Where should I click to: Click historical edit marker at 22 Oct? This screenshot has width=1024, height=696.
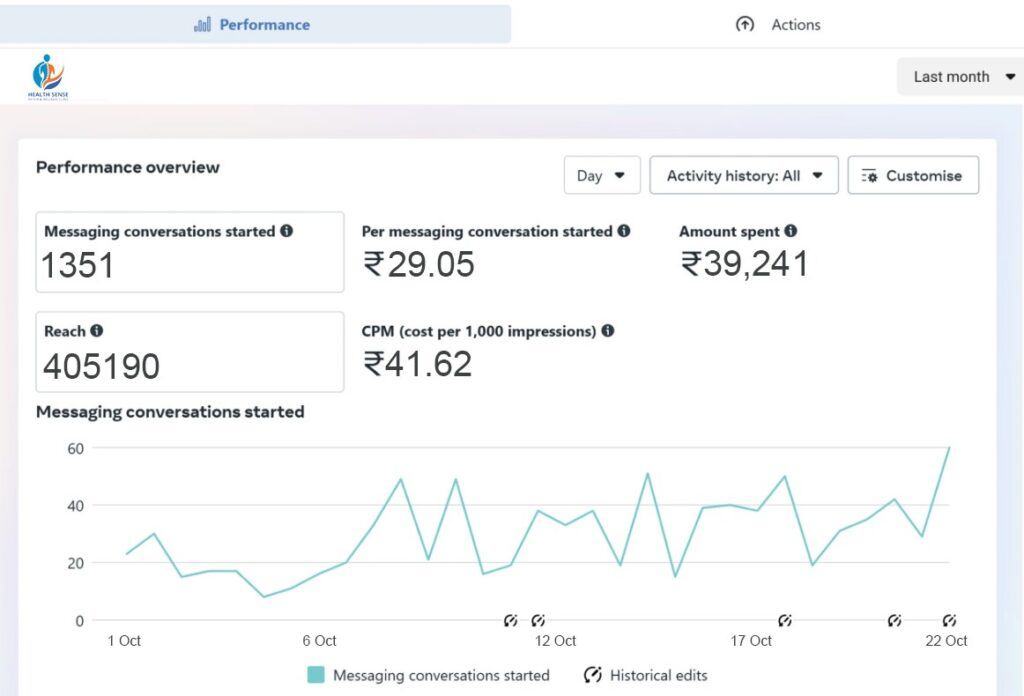tap(949, 621)
